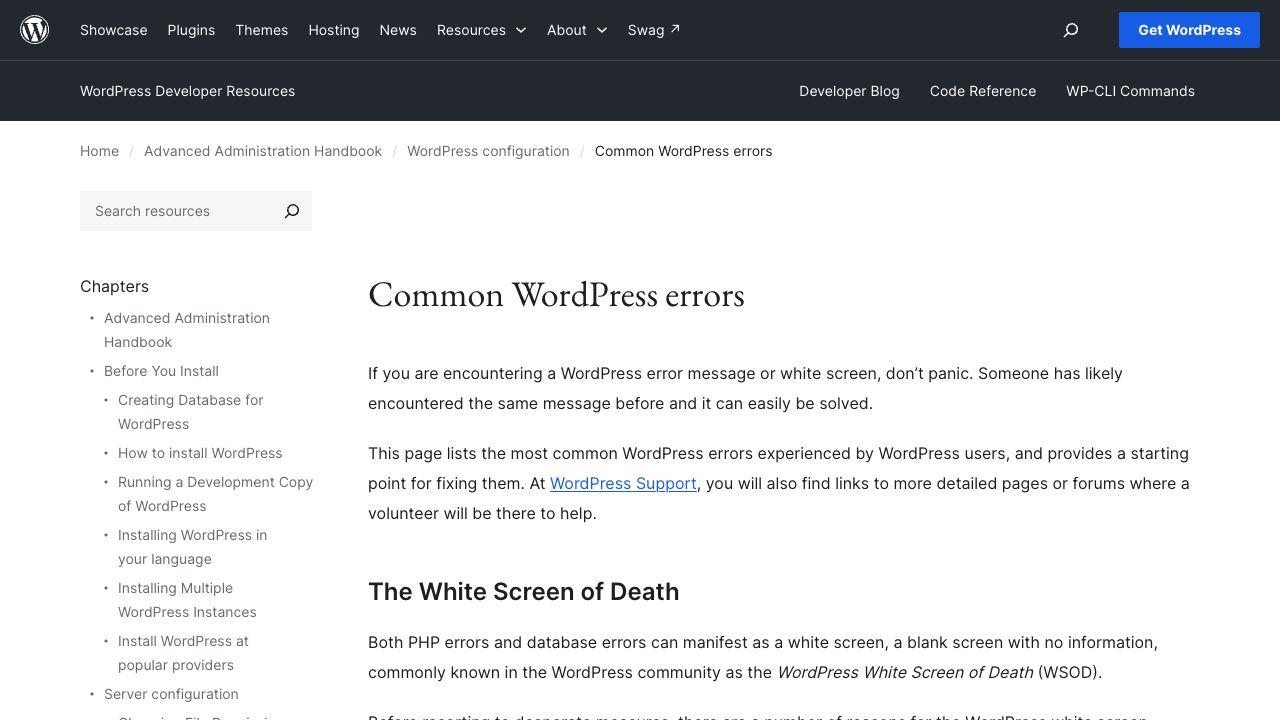Open Creating Database for WordPress chapter
The width and height of the screenshot is (1280, 720).
pyautogui.click(x=190, y=412)
